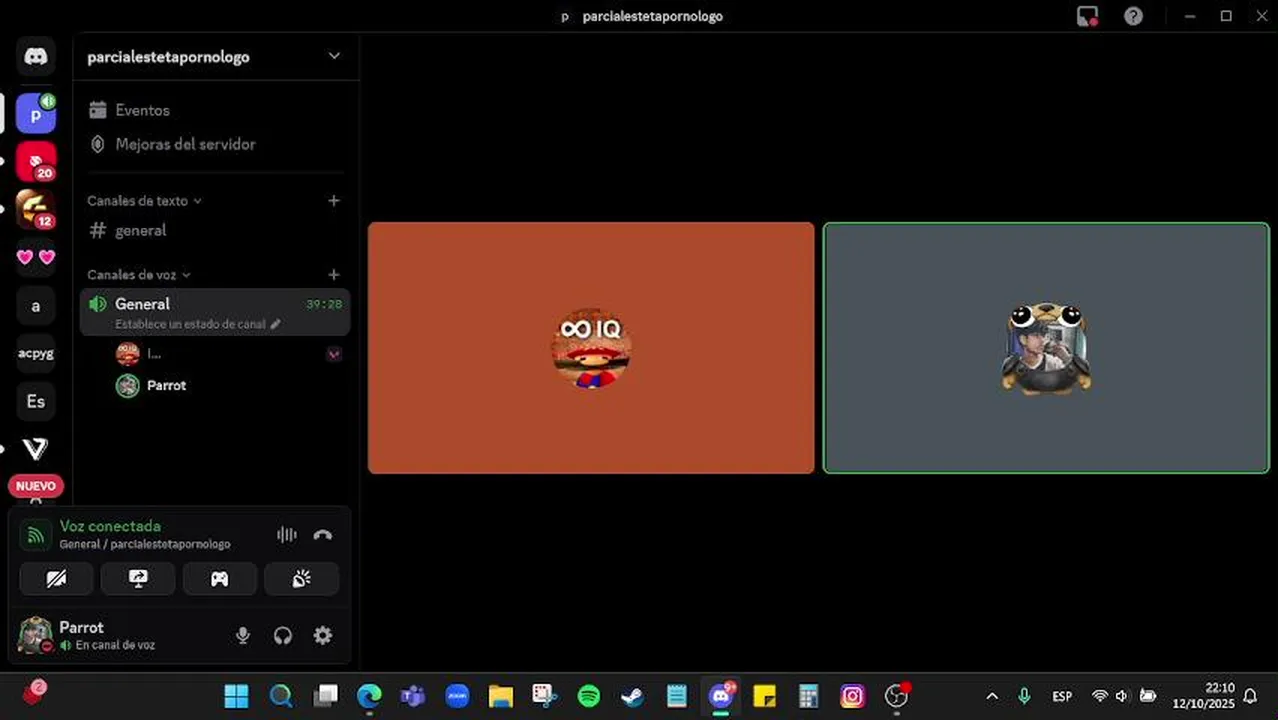Select the General voice channel
Image resolution: width=1278 pixels, height=720 pixels.
point(215,312)
